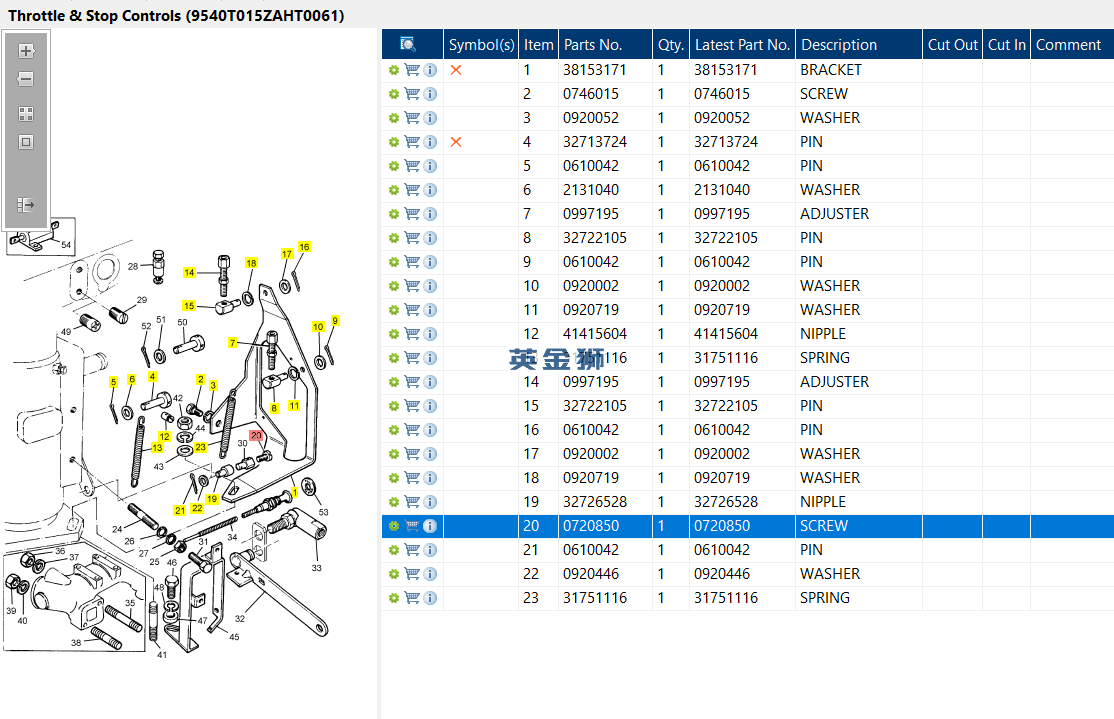
Task: Click description BRACKET in item 1 row
Action: pyautogui.click(x=831, y=70)
